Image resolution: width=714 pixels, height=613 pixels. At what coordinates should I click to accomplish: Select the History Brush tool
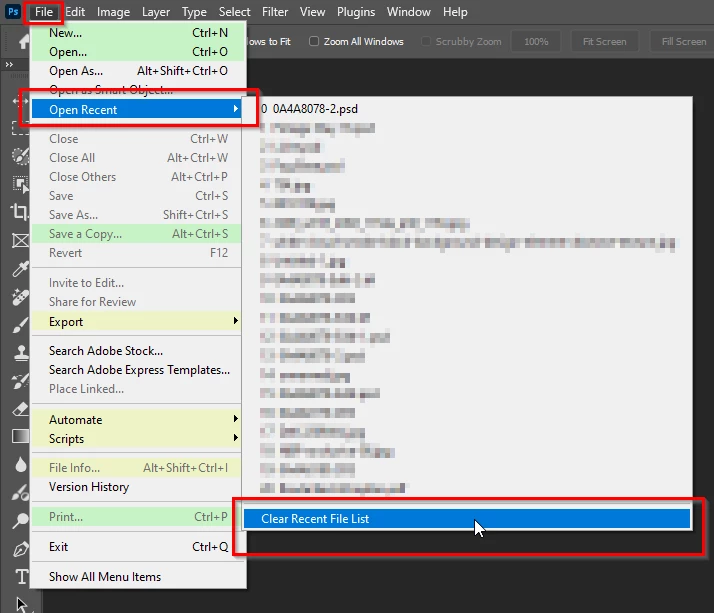[x=20, y=381]
